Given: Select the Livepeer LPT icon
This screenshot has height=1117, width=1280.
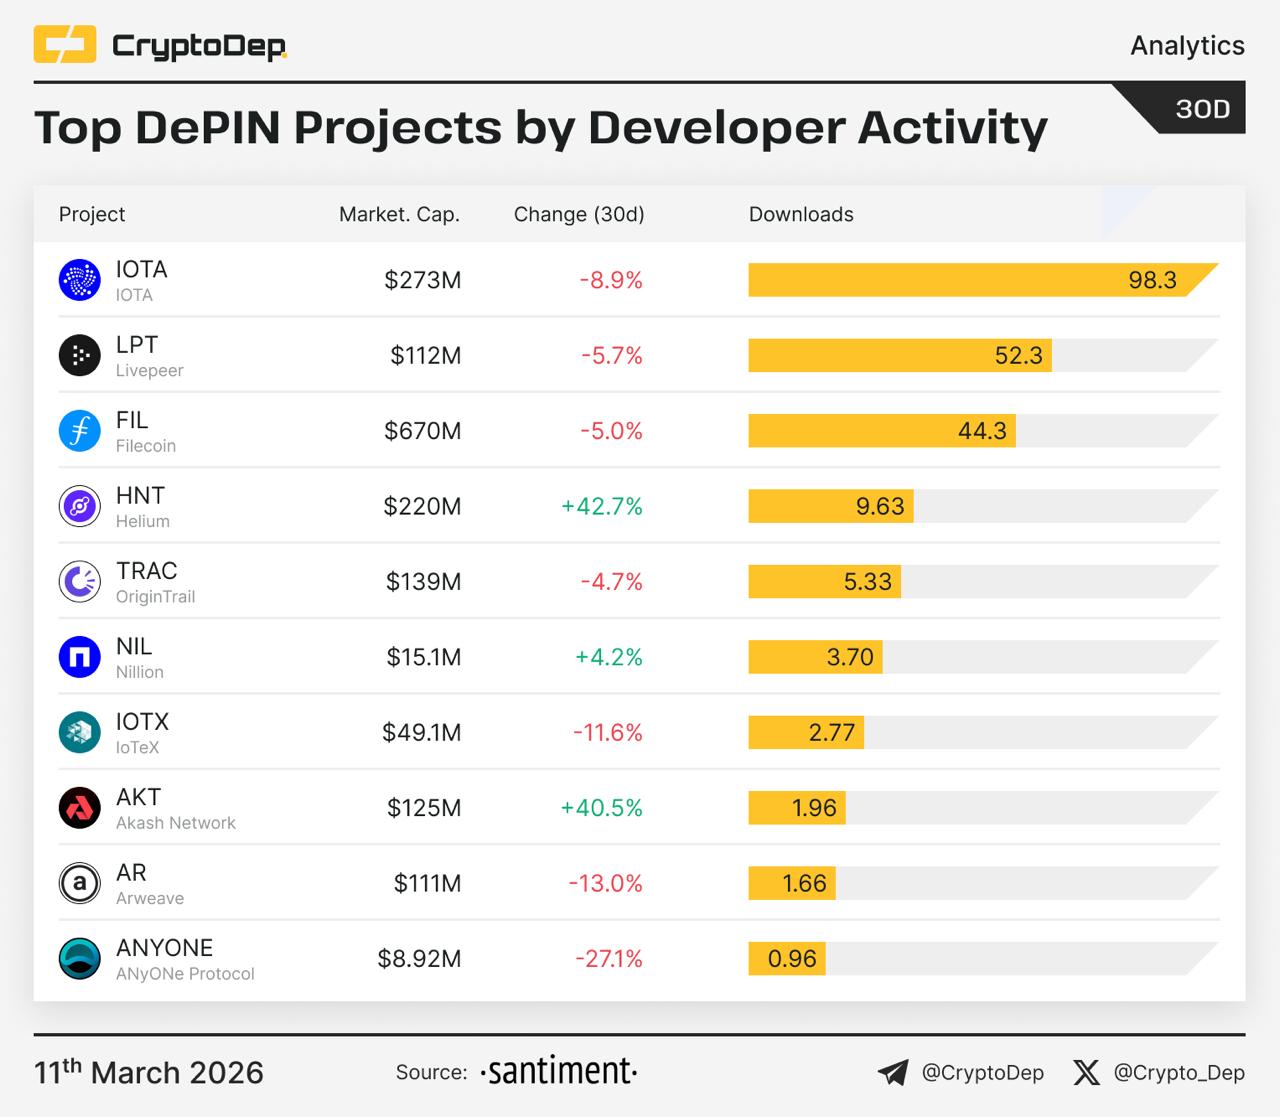Looking at the screenshot, I should (80, 355).
